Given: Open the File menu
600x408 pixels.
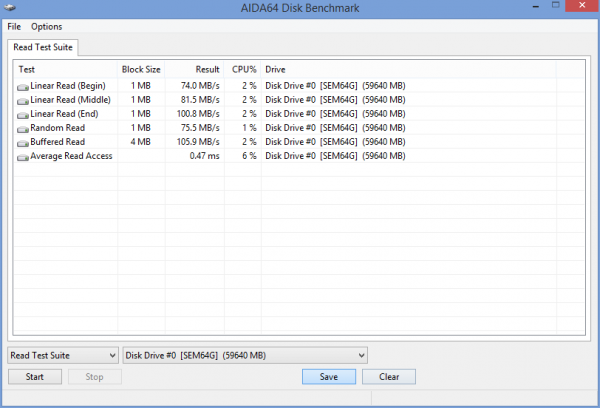Looking at the screenshot, I should coord(14,26).
